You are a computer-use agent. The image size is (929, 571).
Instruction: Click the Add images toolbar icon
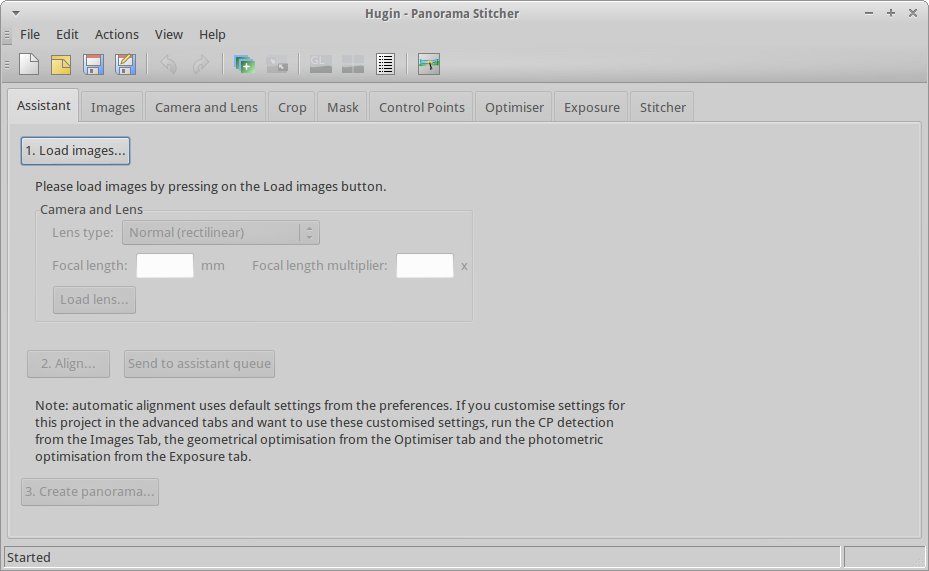(244, 65)
